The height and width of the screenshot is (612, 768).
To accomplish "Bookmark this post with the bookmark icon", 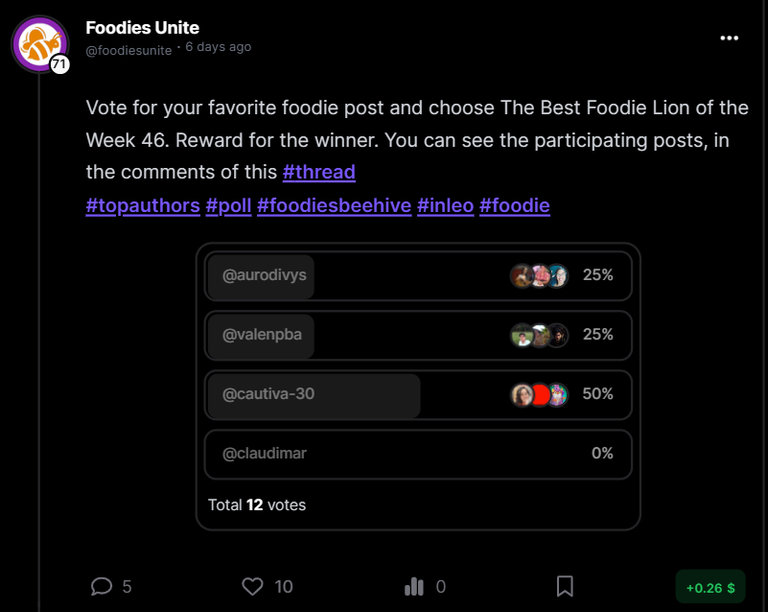I will [565, 586].
